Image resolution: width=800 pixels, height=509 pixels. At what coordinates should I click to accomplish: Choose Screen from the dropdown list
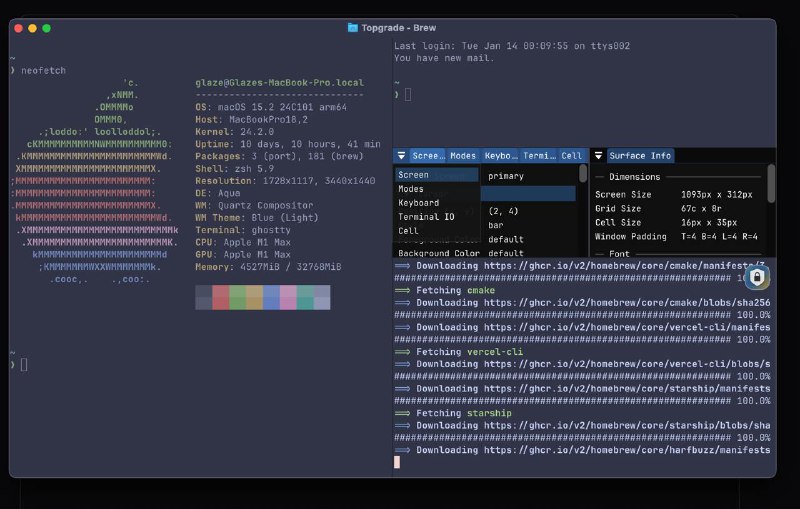point(414,175)
